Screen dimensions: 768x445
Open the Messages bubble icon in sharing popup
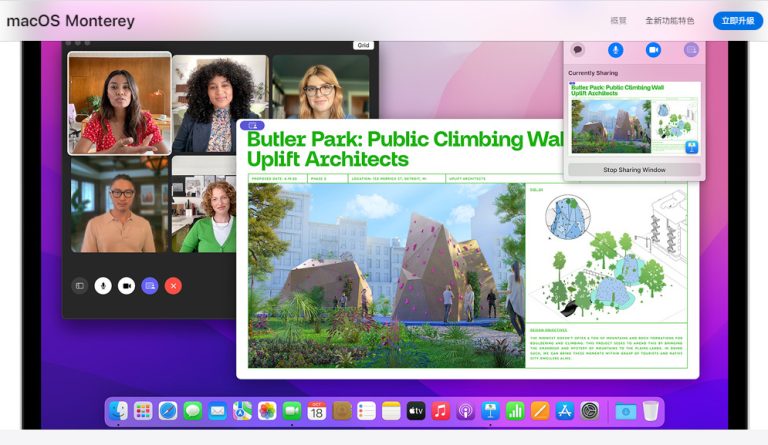(578, 50)
